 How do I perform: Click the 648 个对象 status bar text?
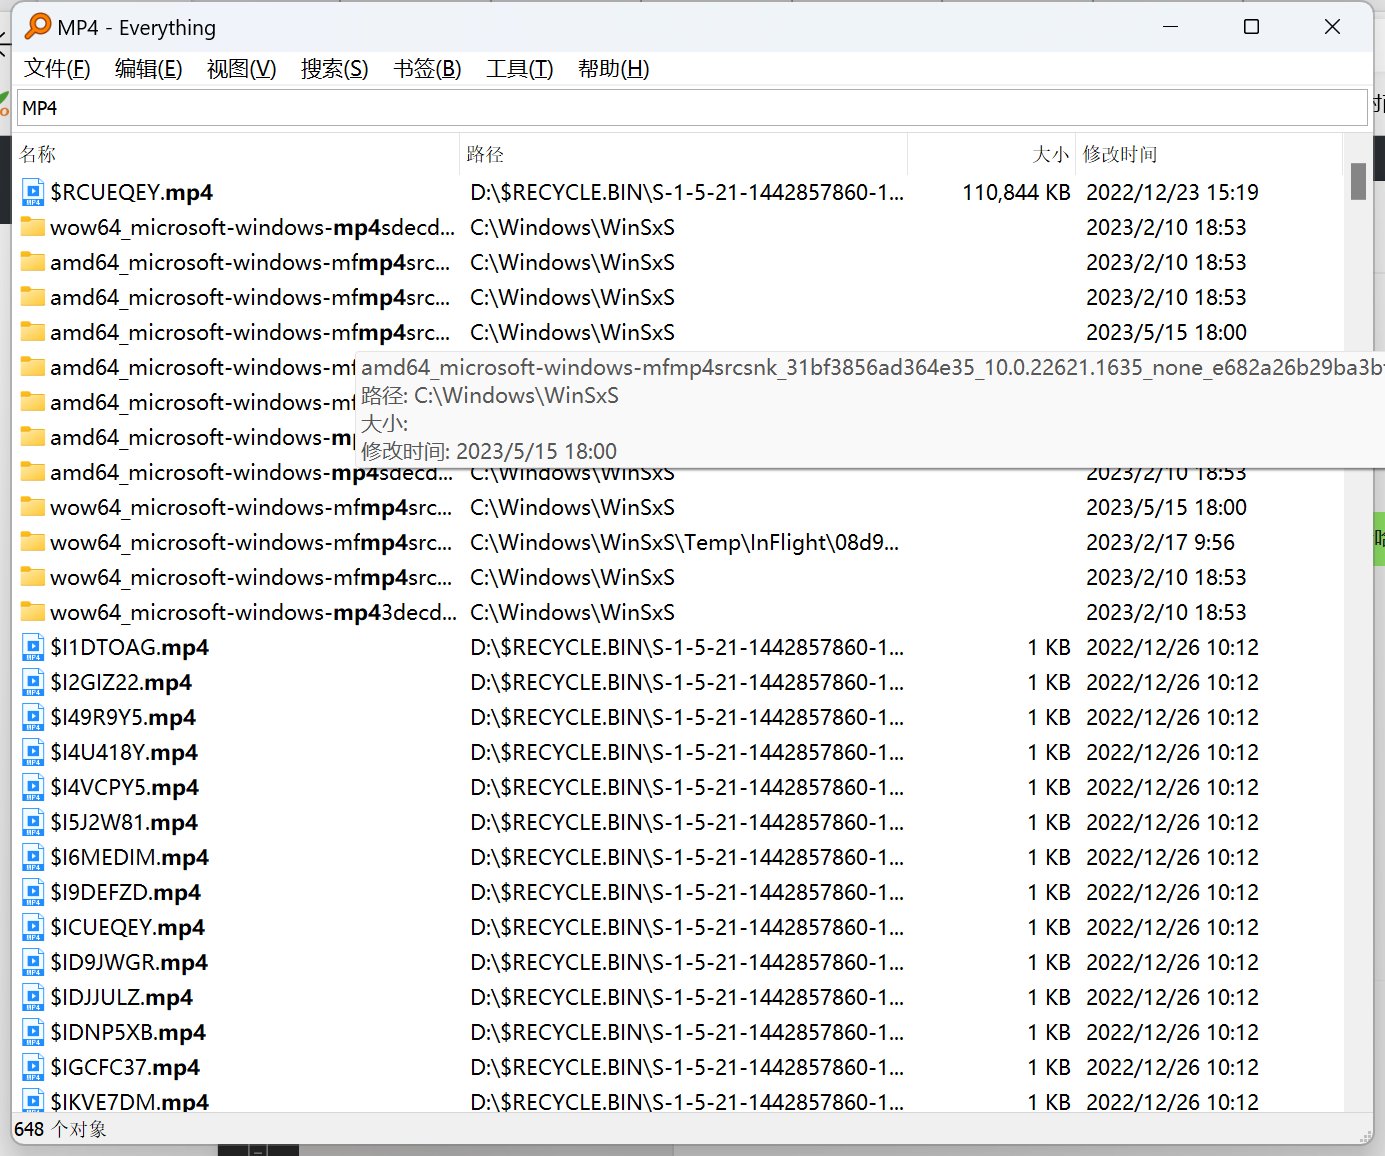point(60,1129)
